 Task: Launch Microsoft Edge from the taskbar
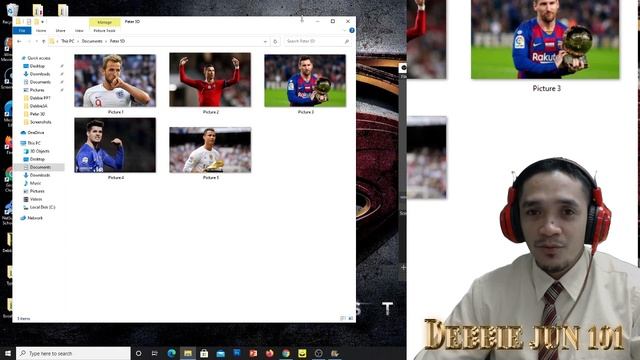[x=171, y=353]
